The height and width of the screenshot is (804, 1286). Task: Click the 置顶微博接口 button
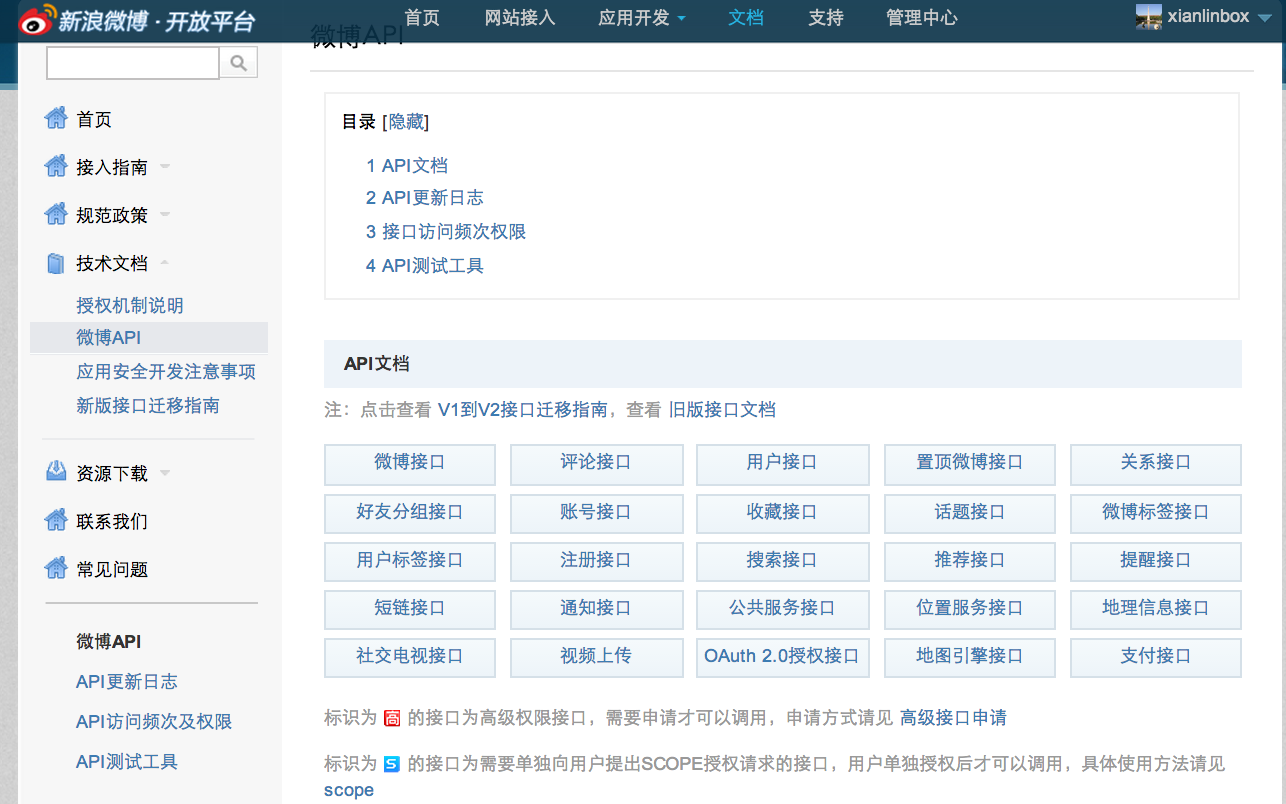click(x=970, y=464)
